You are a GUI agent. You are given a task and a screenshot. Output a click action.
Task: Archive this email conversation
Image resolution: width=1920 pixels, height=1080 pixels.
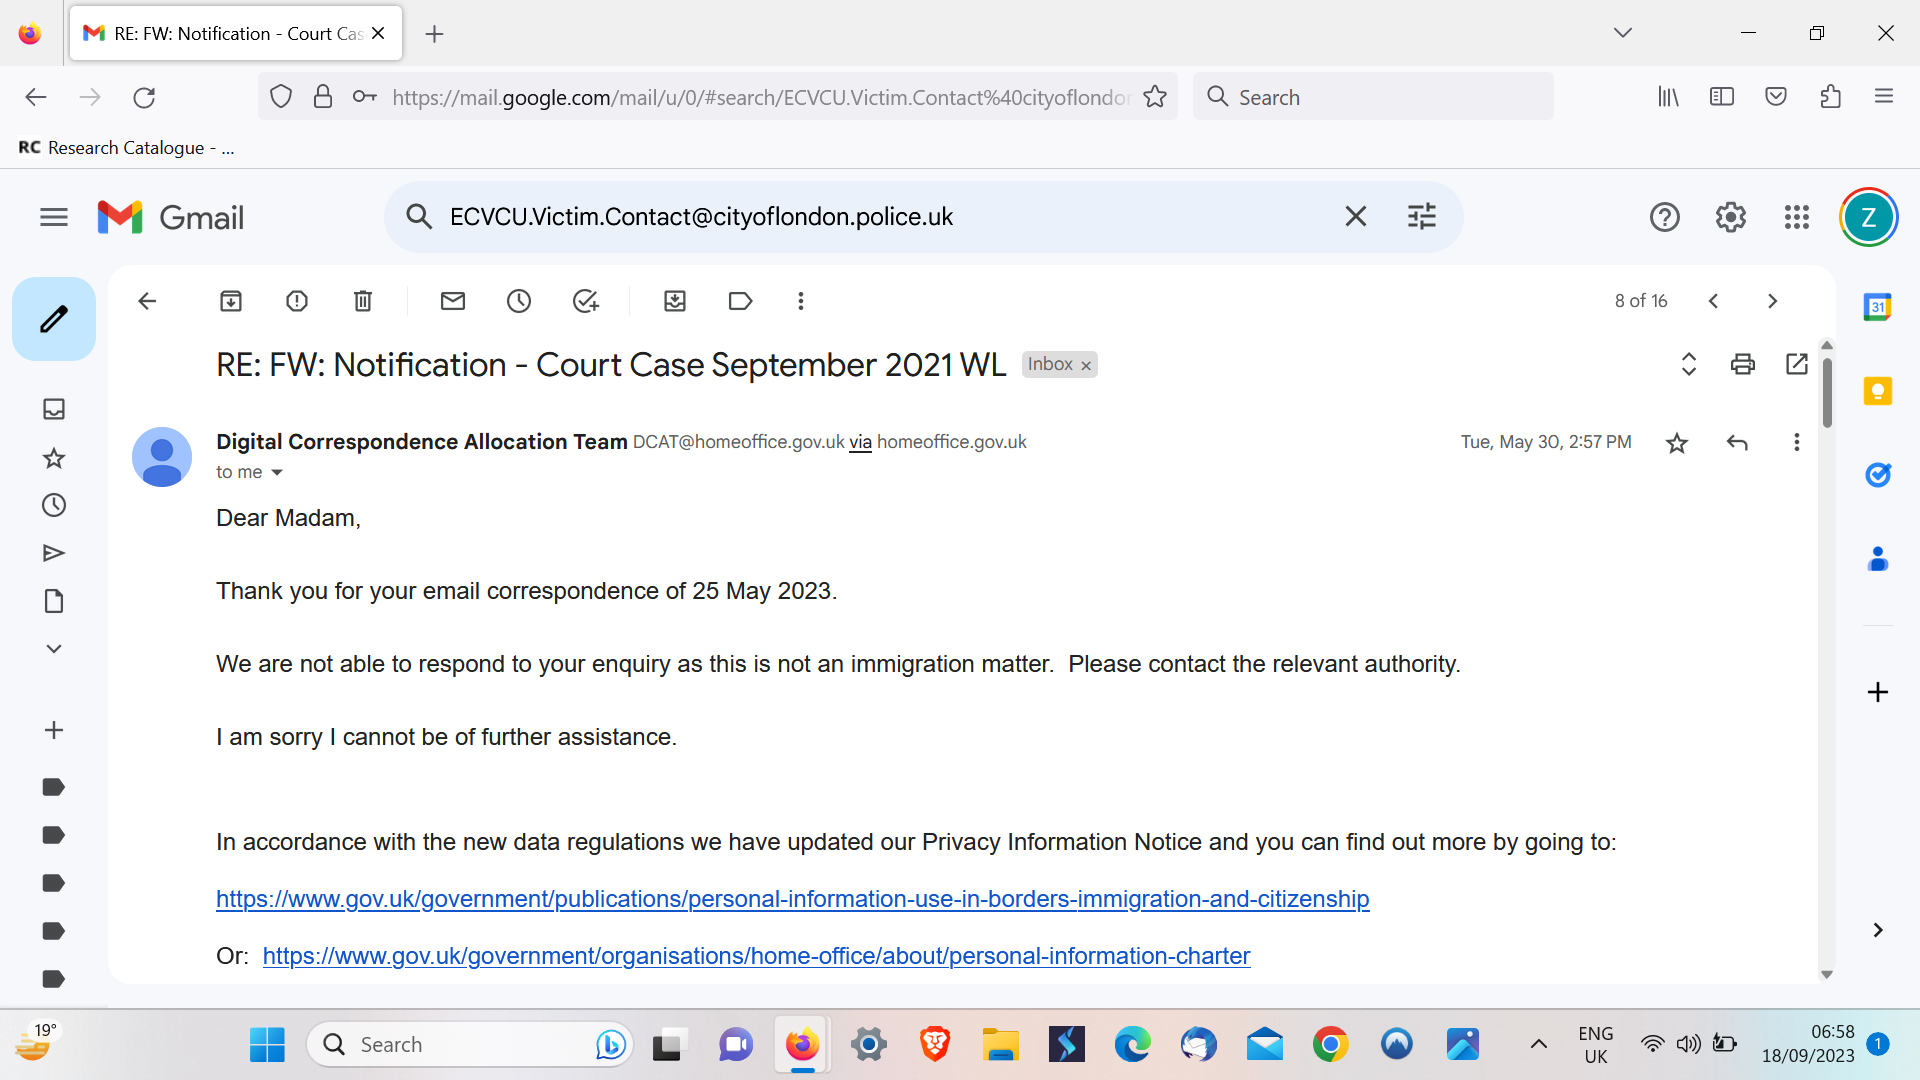click(231, 301)
